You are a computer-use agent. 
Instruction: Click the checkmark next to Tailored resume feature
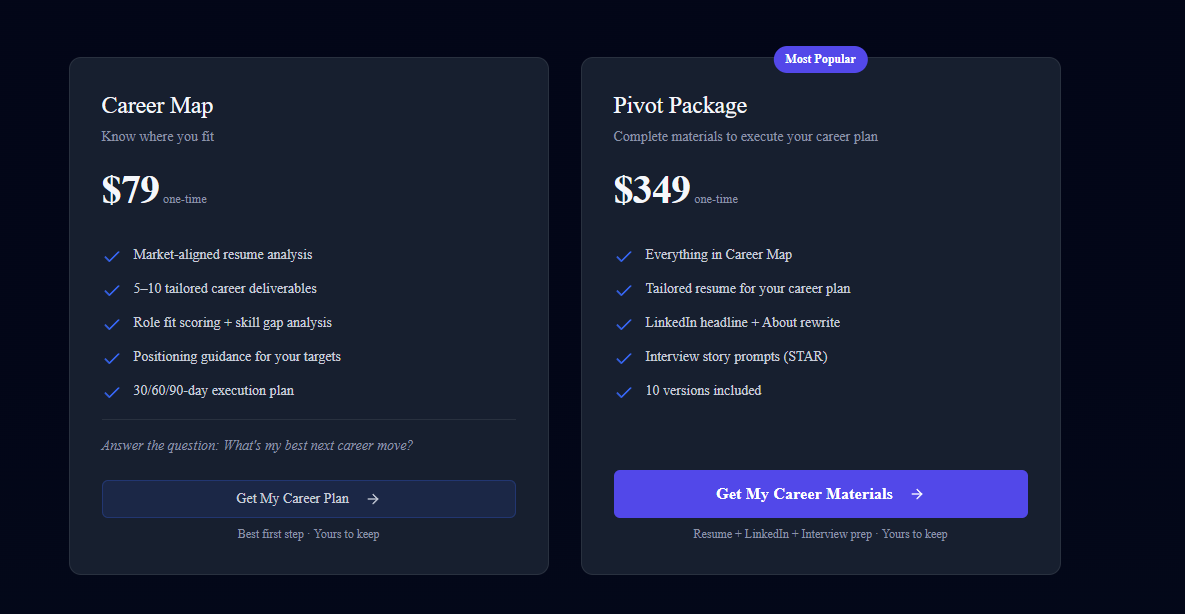(624, 290)
